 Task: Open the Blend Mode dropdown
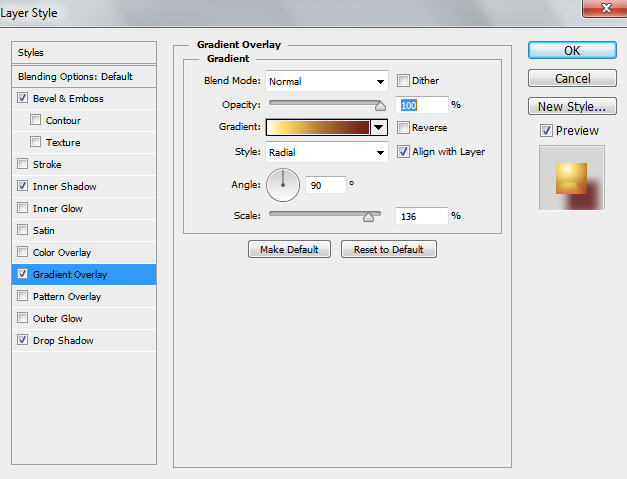327,81
